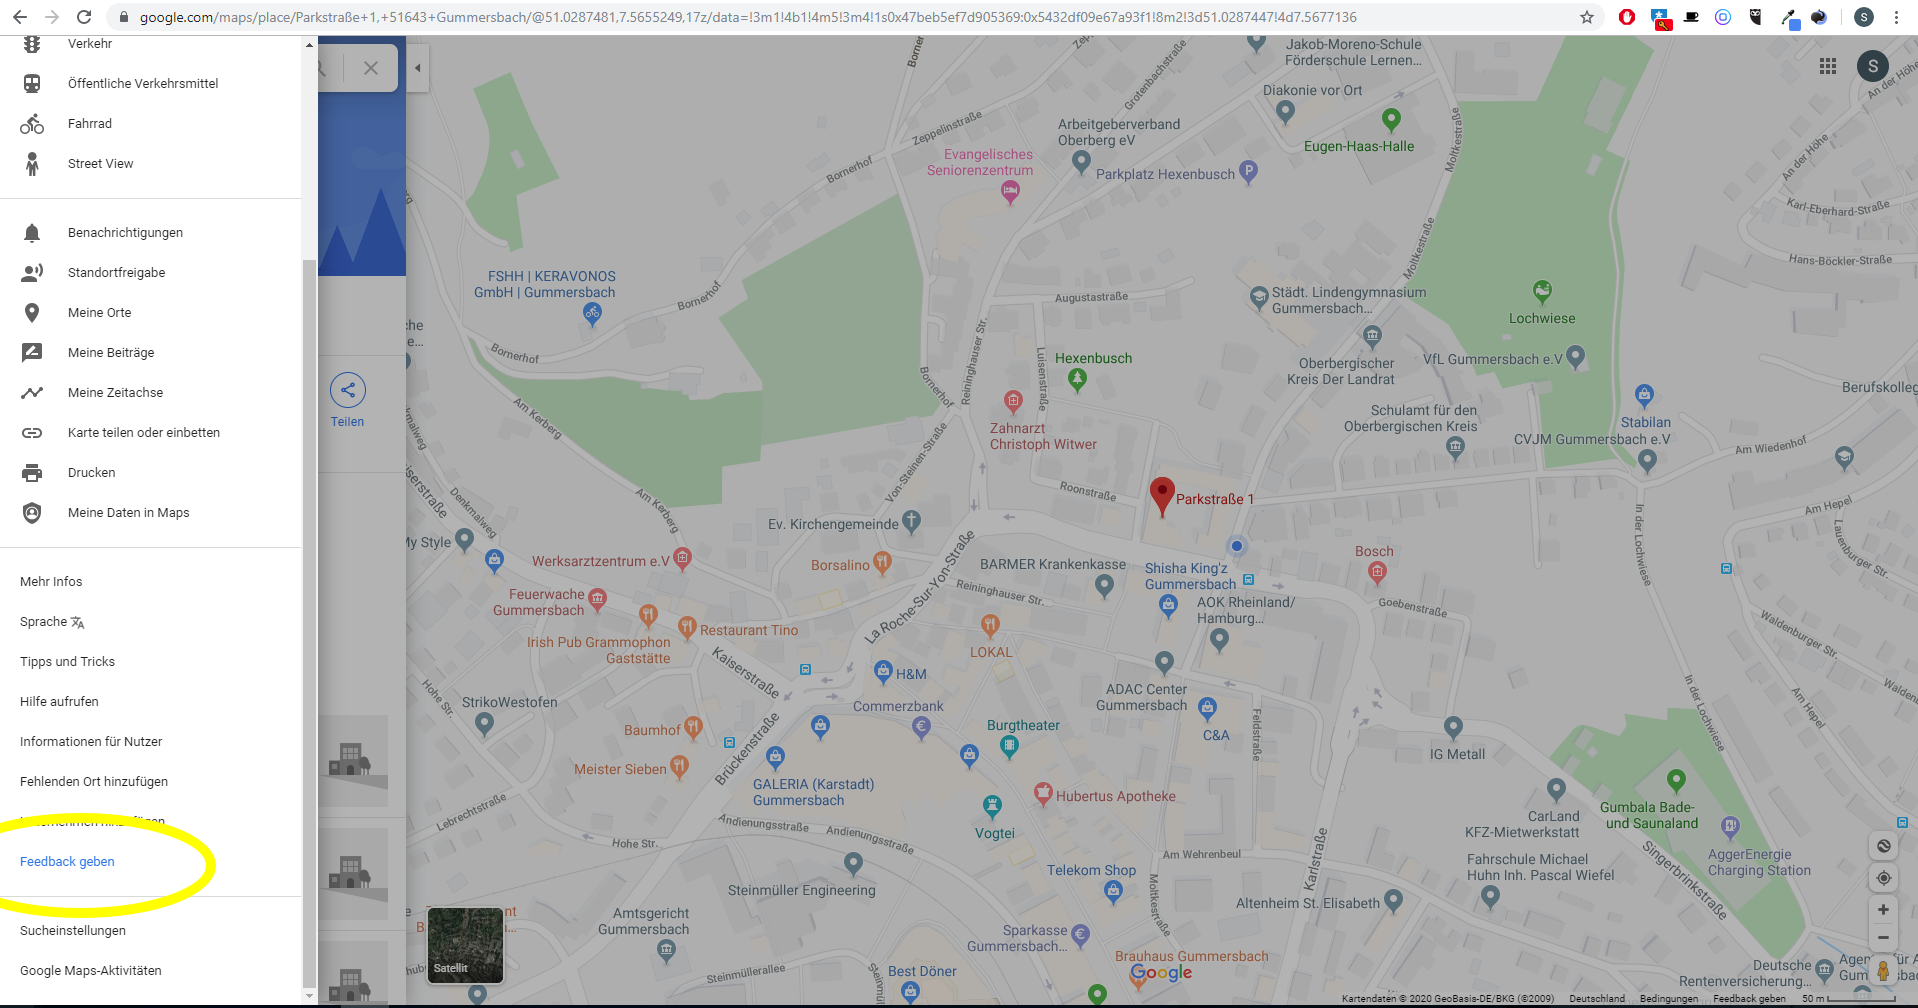Open the Sprache language setting
The image size is (1918, 1008).
52,622
